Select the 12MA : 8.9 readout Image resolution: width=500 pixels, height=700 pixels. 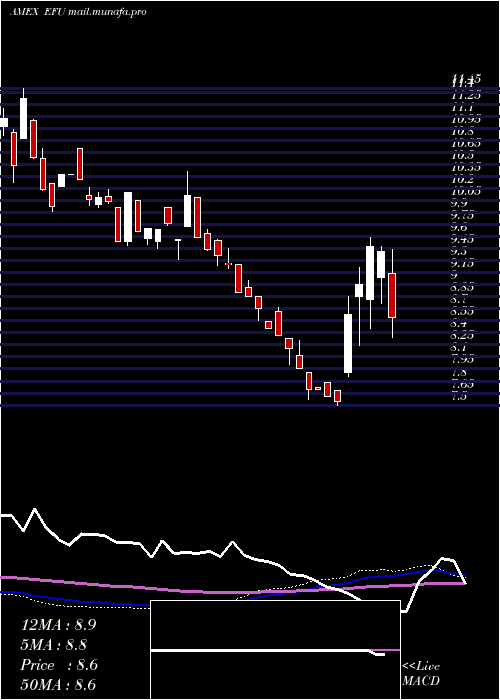(x=58, y=625)
